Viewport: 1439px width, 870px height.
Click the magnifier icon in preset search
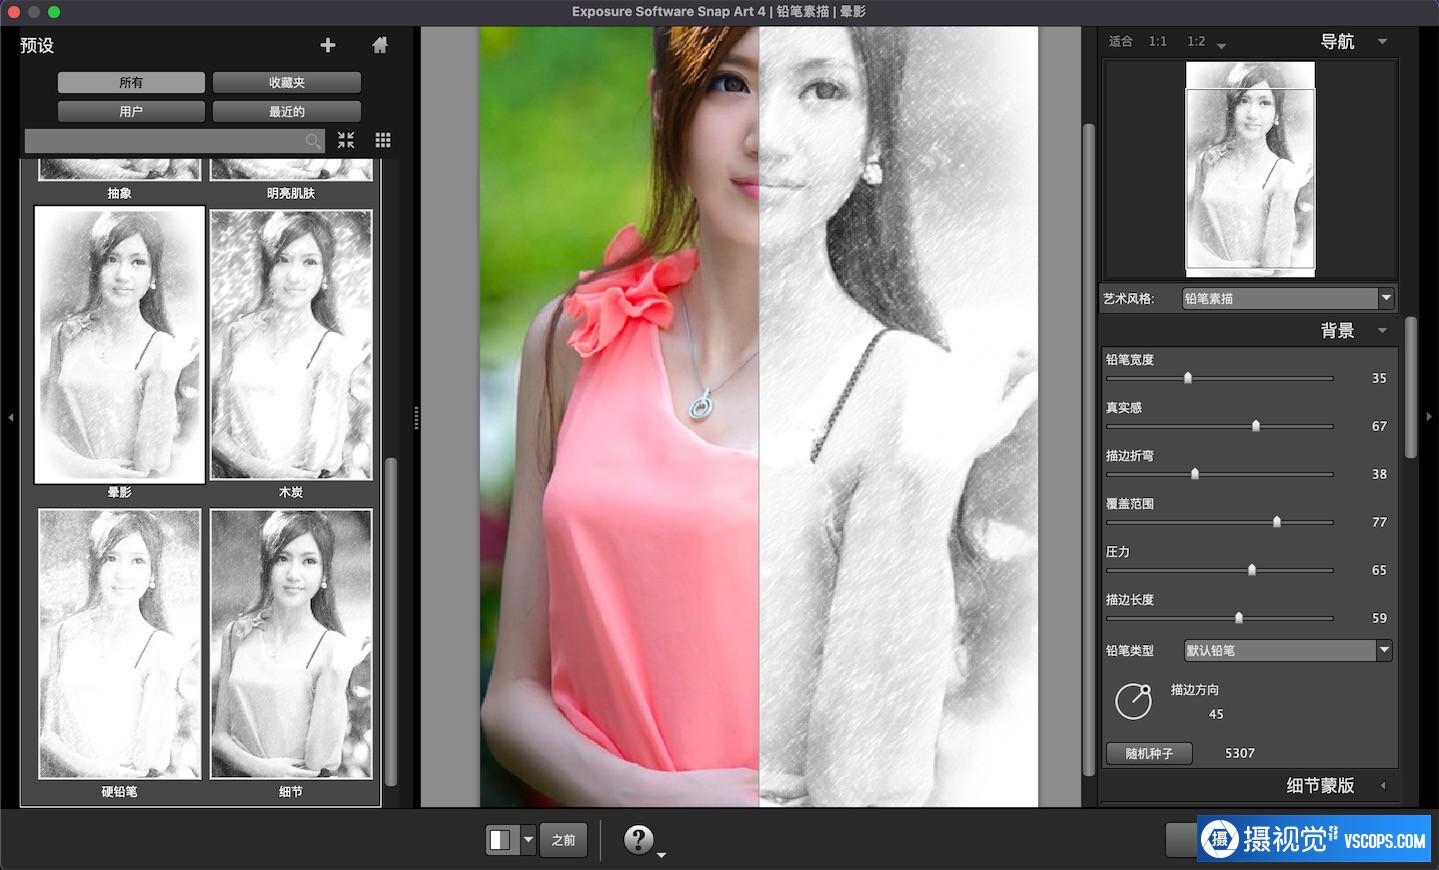click(x=313, y=141)
